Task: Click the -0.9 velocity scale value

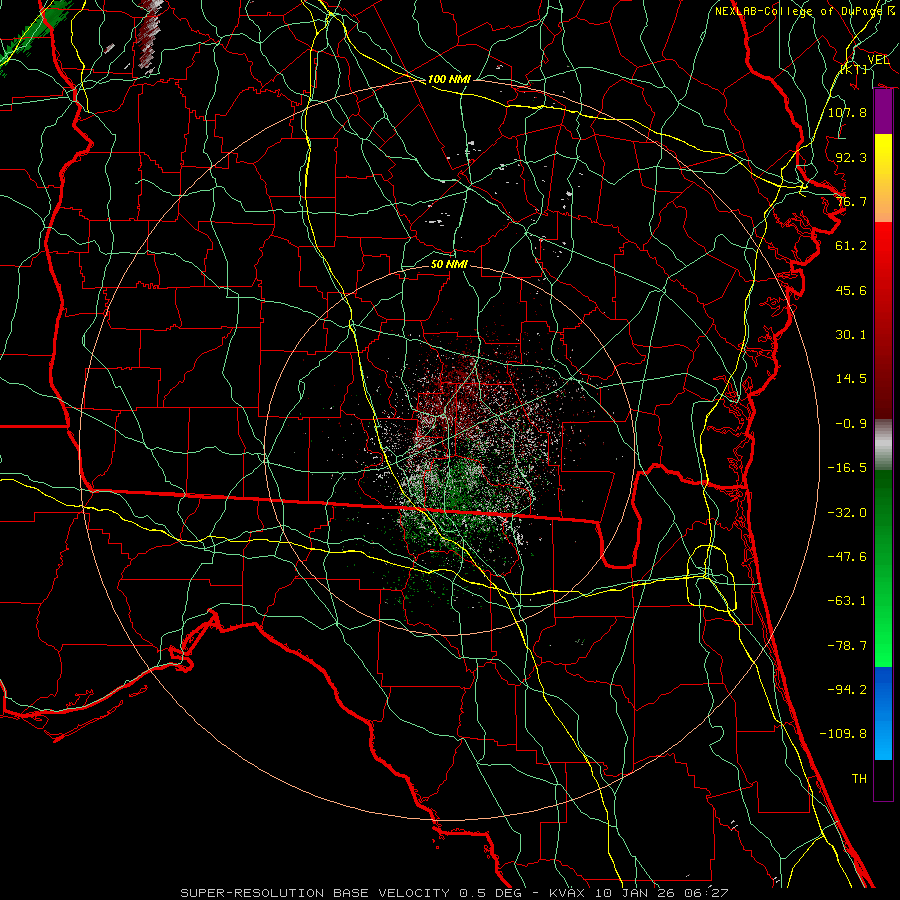Action: (851, 424)
